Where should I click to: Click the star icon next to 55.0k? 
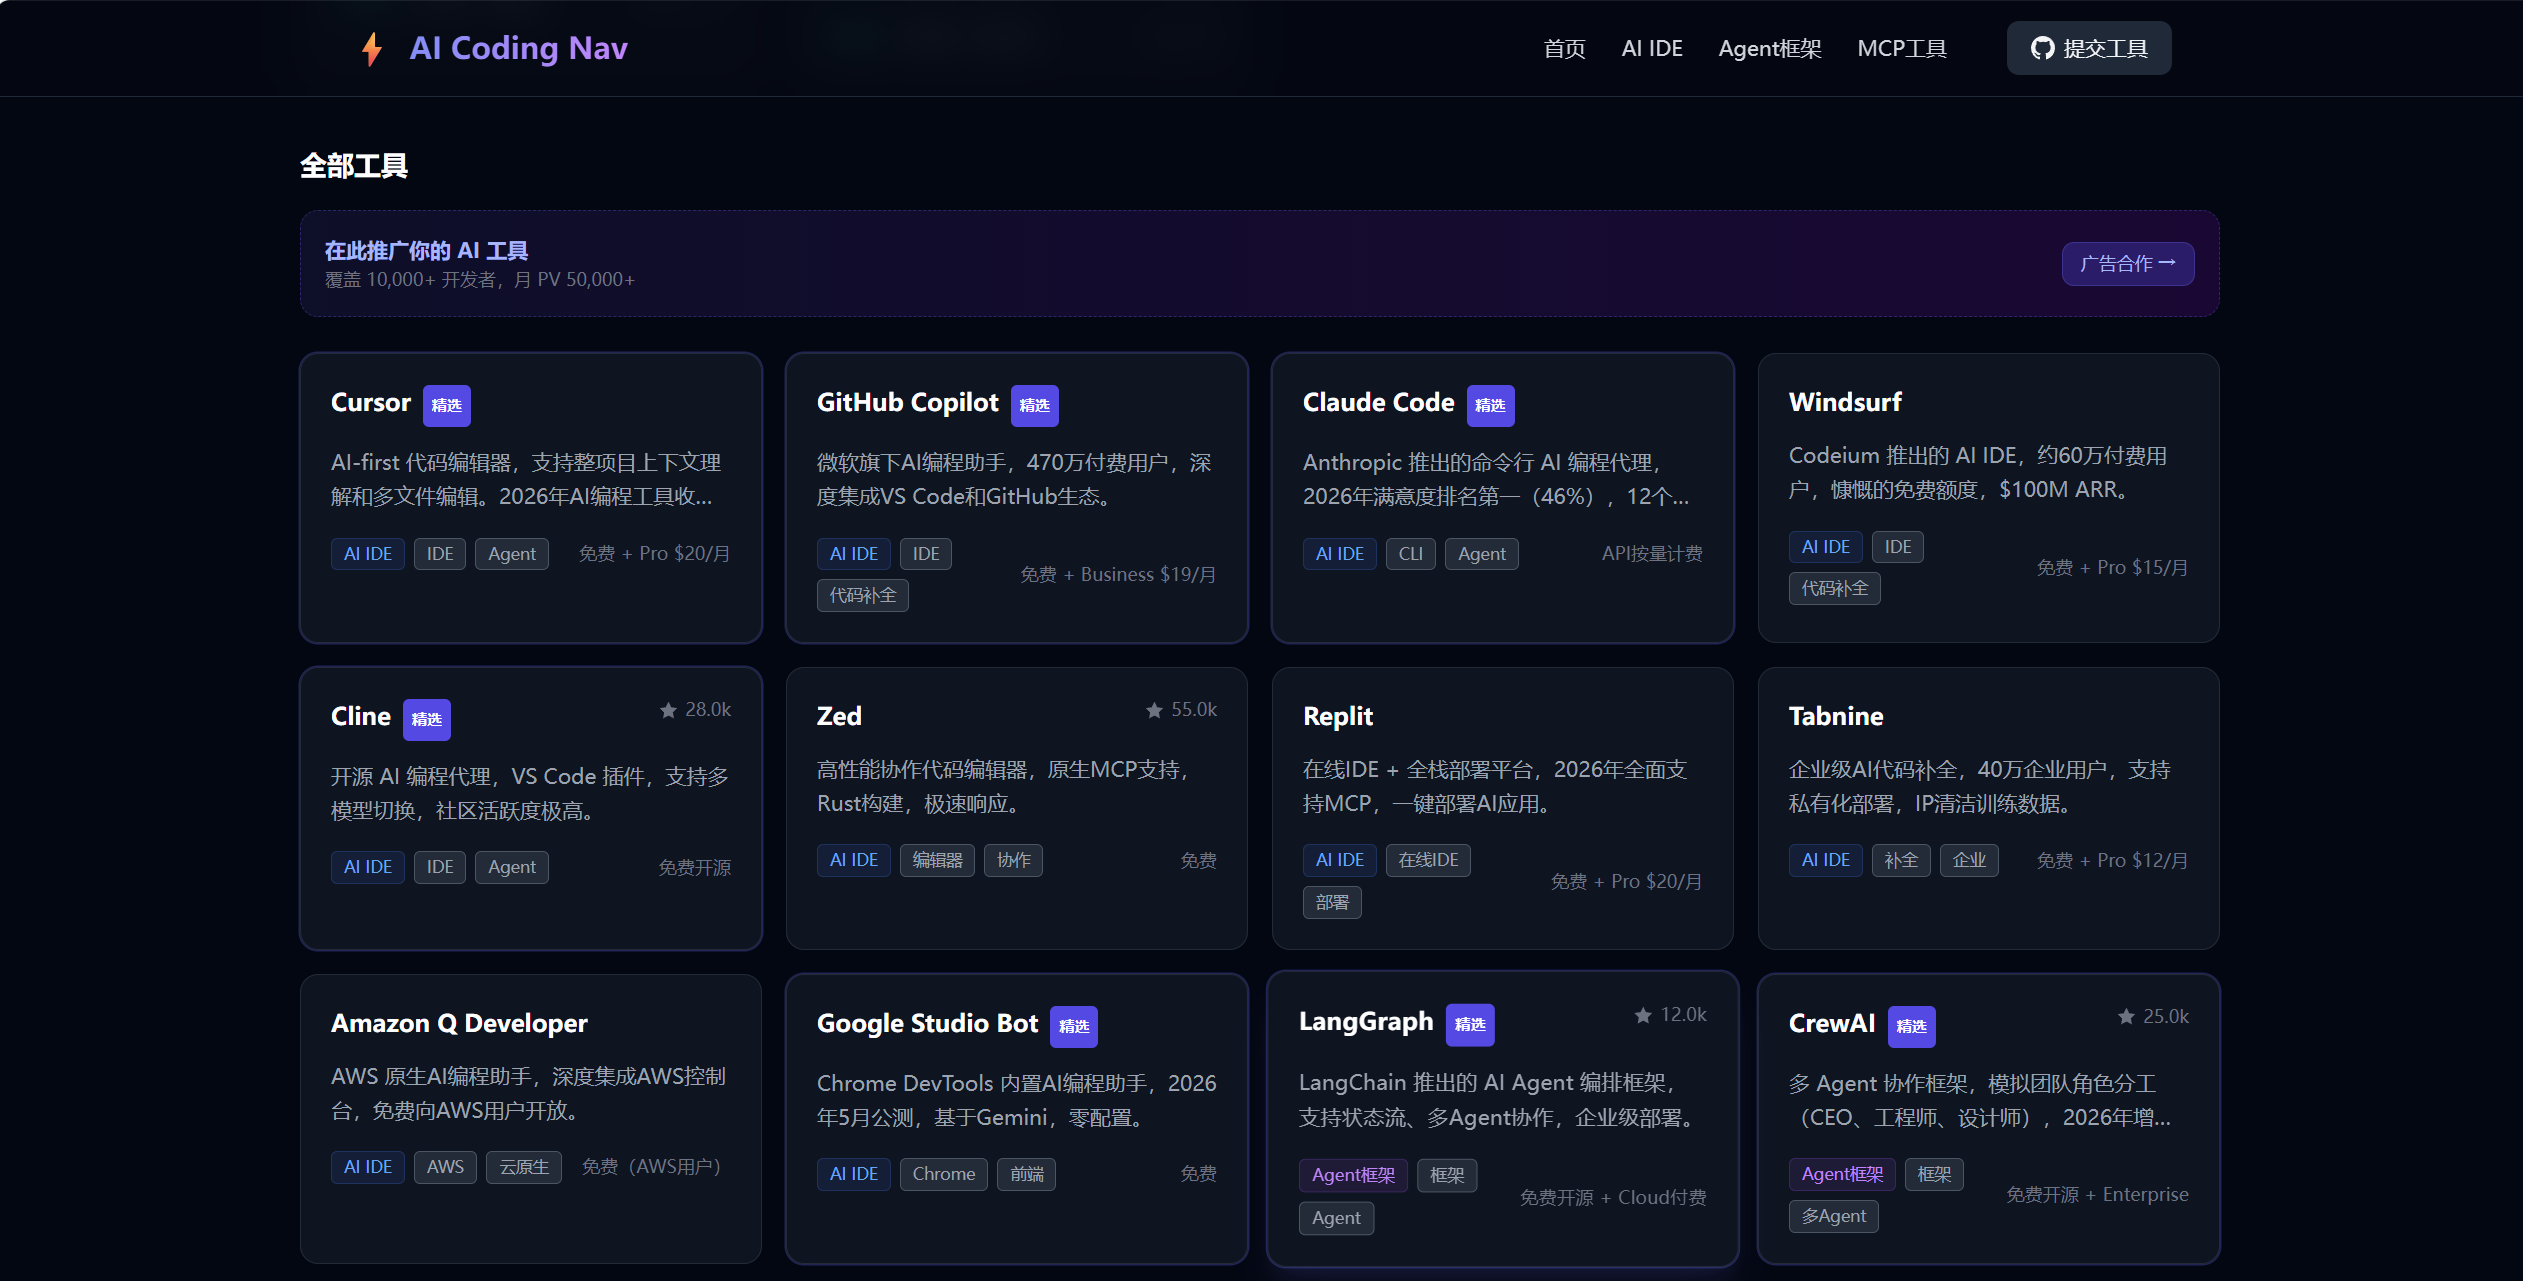tap(1154, 710)
